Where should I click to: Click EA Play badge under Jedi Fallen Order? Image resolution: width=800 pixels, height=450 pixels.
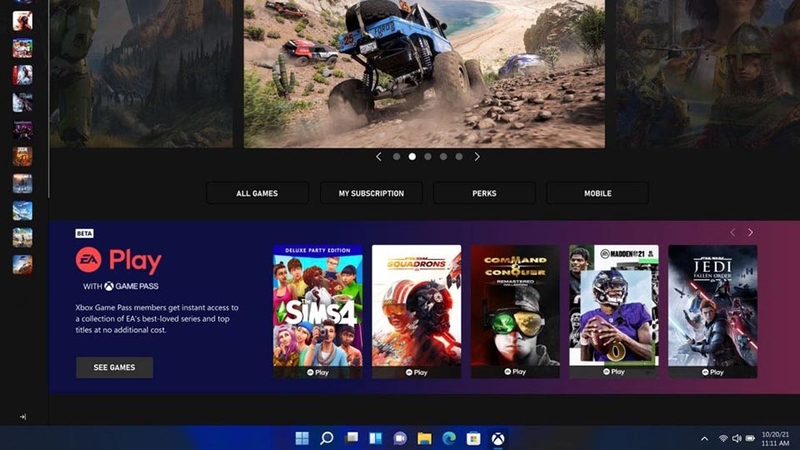pyautogui.click(x=713, y=372)
